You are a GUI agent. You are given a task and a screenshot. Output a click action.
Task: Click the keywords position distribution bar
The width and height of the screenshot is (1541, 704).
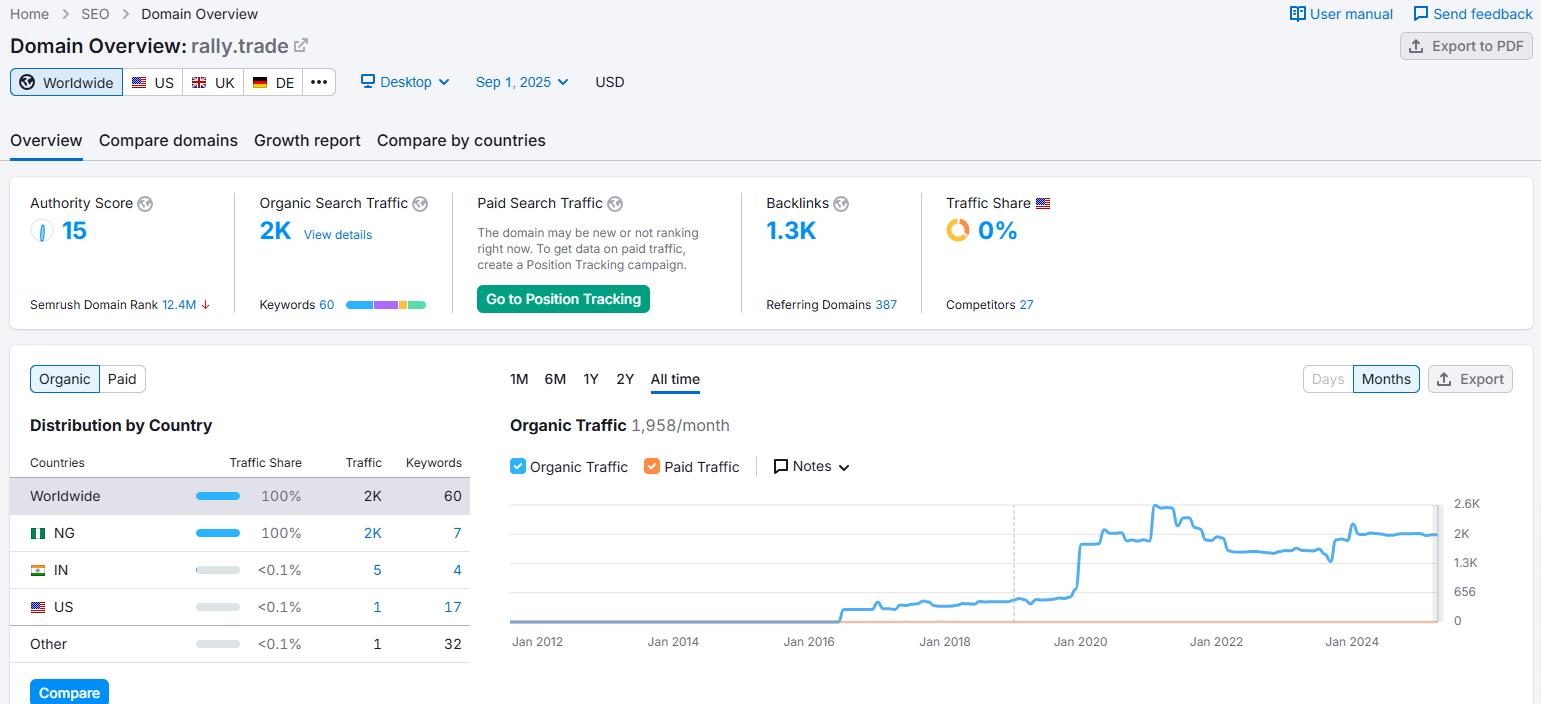[x=386, y=305]
